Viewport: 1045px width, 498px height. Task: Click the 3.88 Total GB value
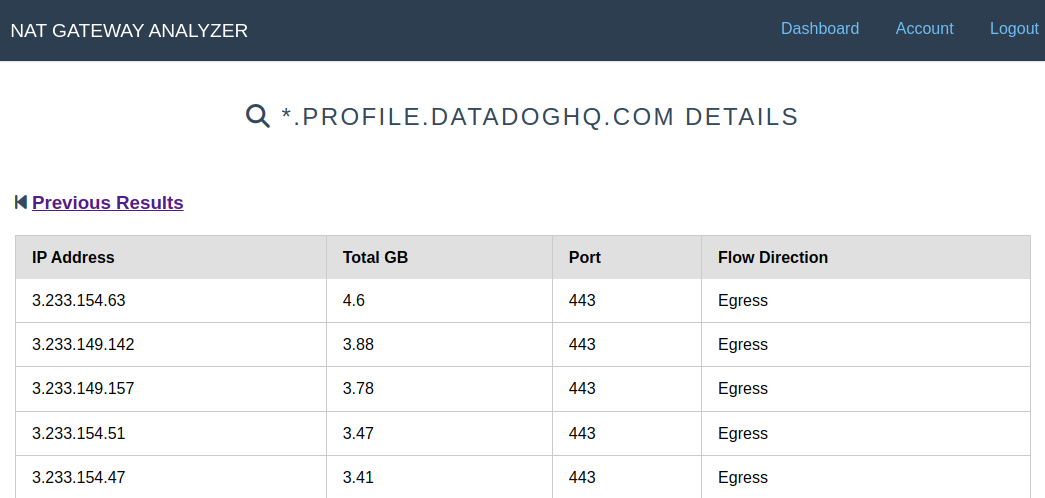click(359, 345)
